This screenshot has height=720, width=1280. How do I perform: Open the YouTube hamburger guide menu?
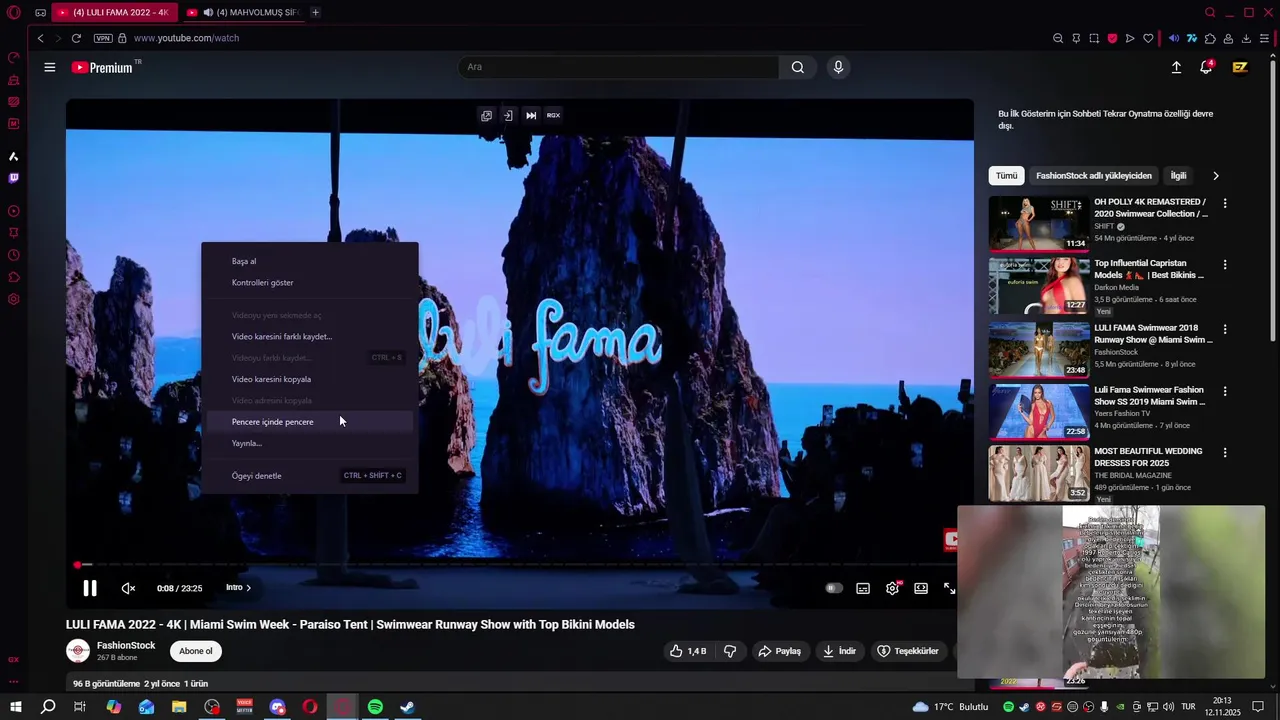click(x=50, y=67)
